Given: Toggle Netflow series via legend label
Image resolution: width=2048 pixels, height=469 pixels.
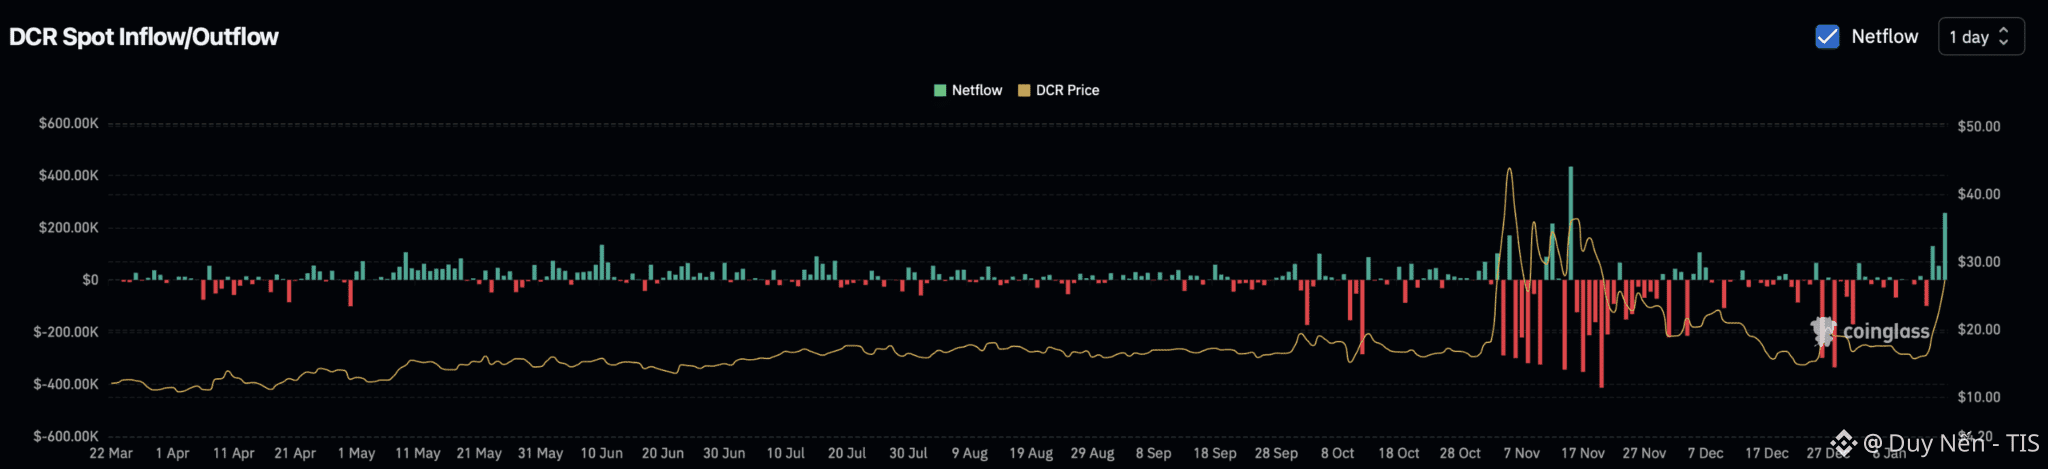Looking at the screenshot, I should 976,90.
